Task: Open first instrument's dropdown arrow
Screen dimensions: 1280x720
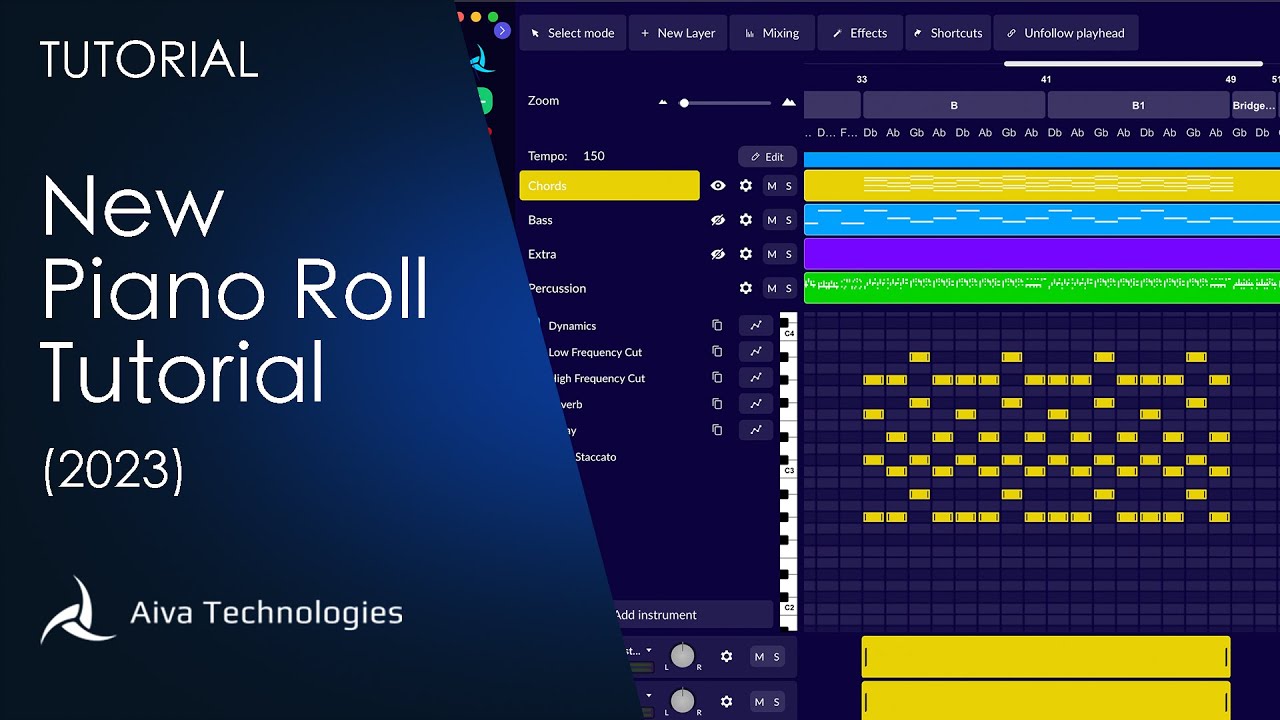Action: [x=648, y=651]
